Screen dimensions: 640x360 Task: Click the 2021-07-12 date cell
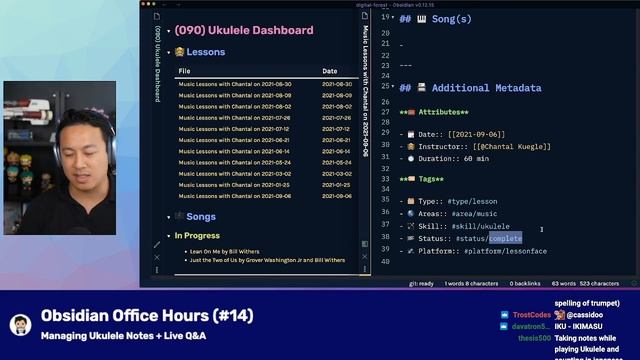click(x=336, y=129)
